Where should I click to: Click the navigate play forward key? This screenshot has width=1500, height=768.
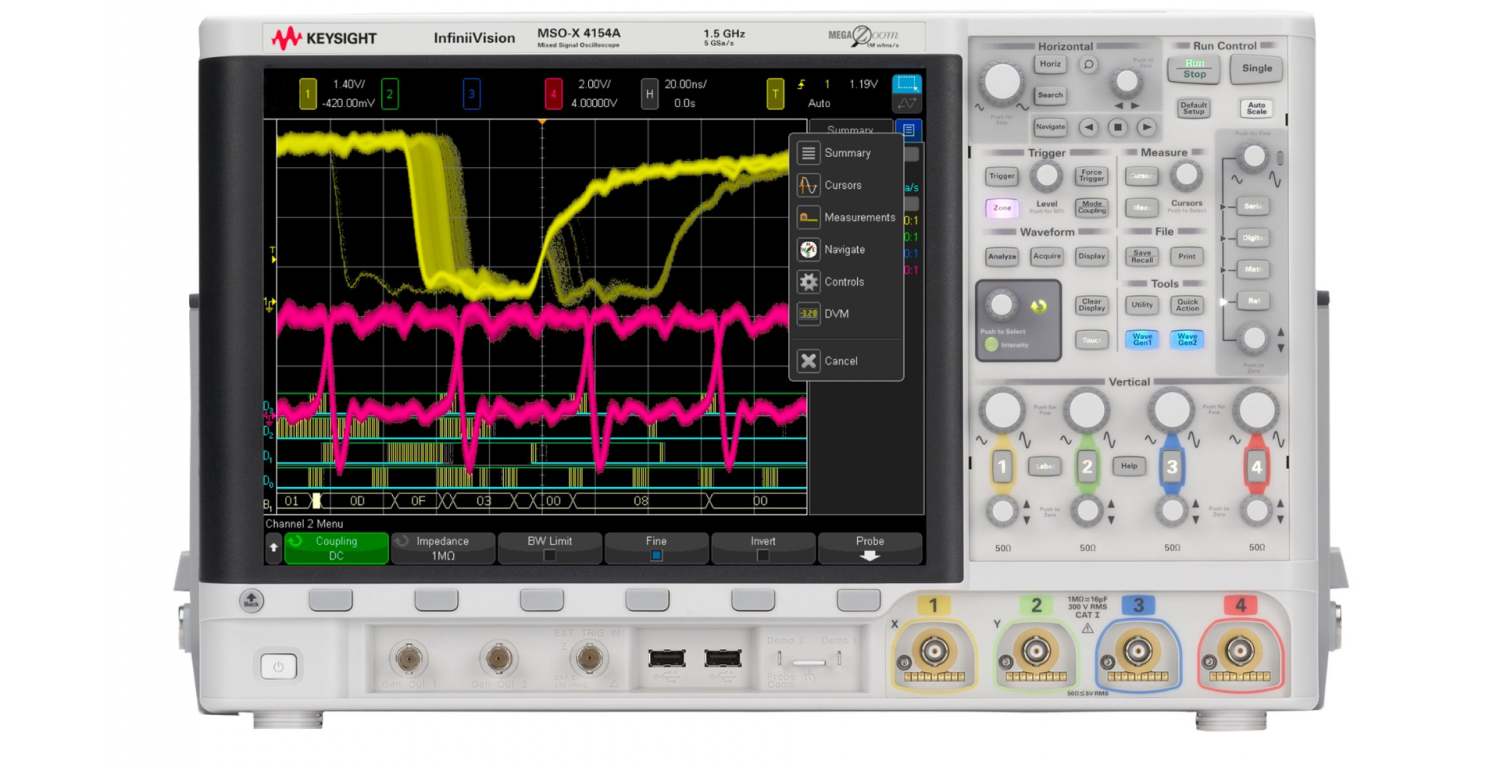point(1147,127)
